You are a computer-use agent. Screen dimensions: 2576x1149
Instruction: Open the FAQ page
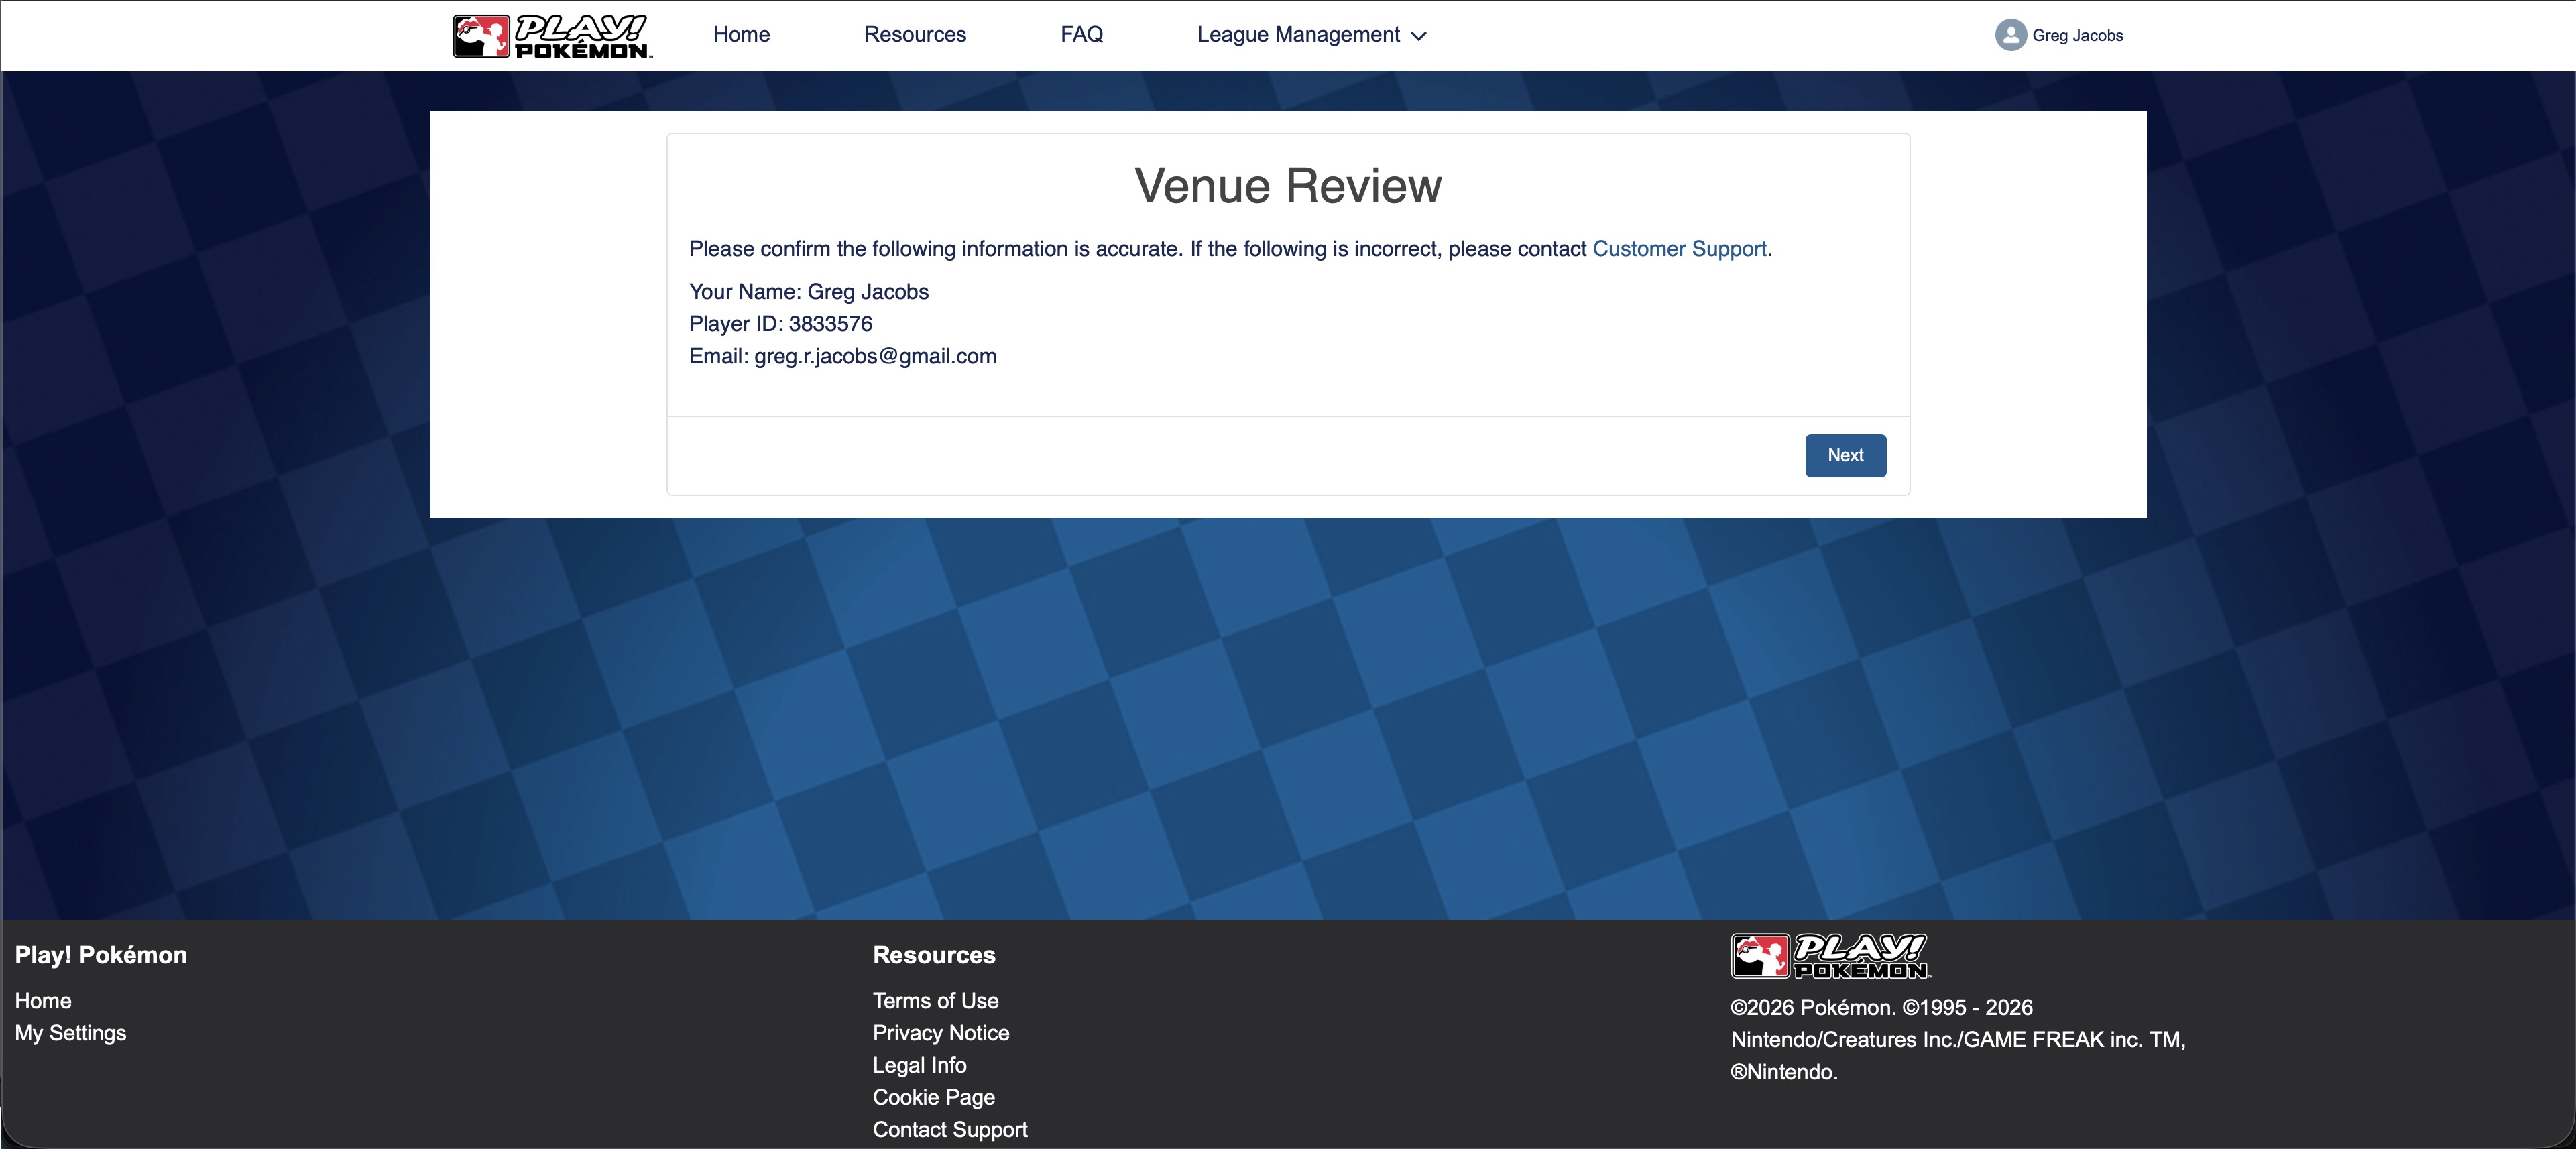(1081, 35)
